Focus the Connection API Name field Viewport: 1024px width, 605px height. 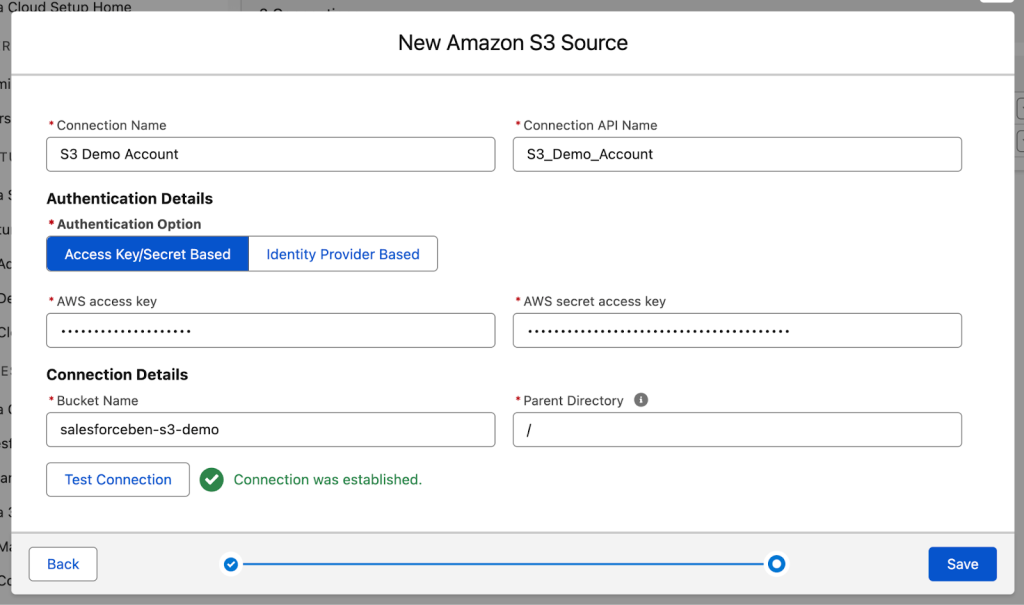click(737, 154)
